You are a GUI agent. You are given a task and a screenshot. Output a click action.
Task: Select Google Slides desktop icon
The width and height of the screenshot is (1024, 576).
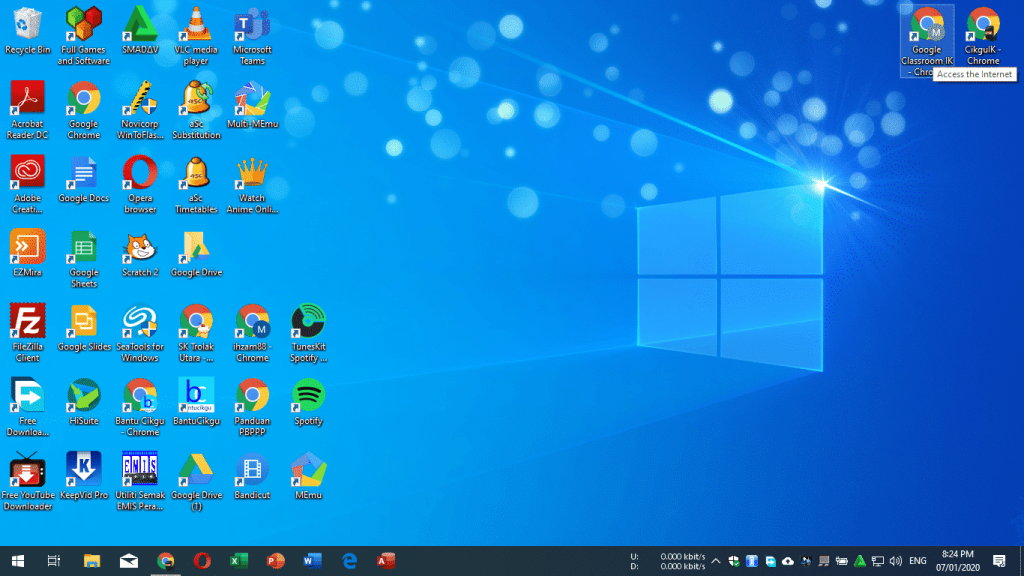pyautogui.click(x=84, y=328)
